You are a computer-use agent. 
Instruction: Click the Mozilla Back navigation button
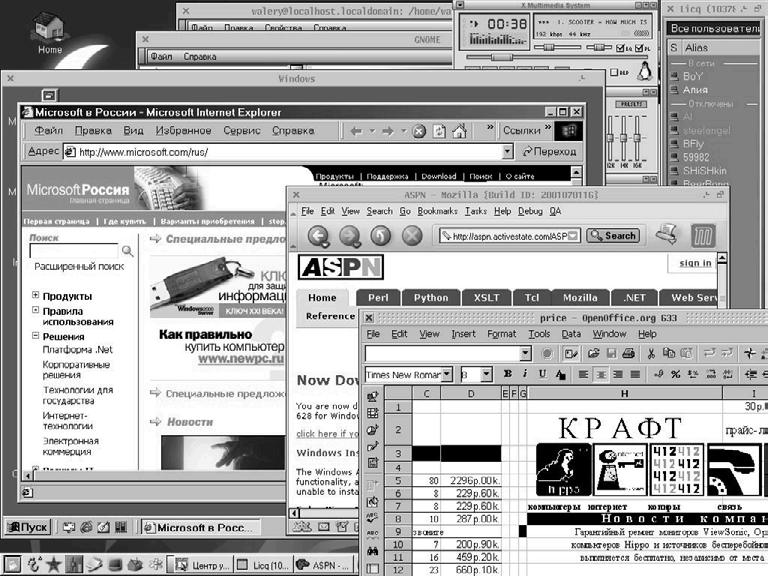coord(318,236)
